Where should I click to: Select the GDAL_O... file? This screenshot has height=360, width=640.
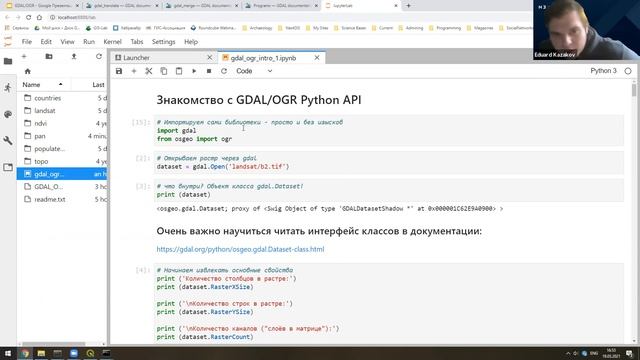pyautogui.click(x=62, y=187)
